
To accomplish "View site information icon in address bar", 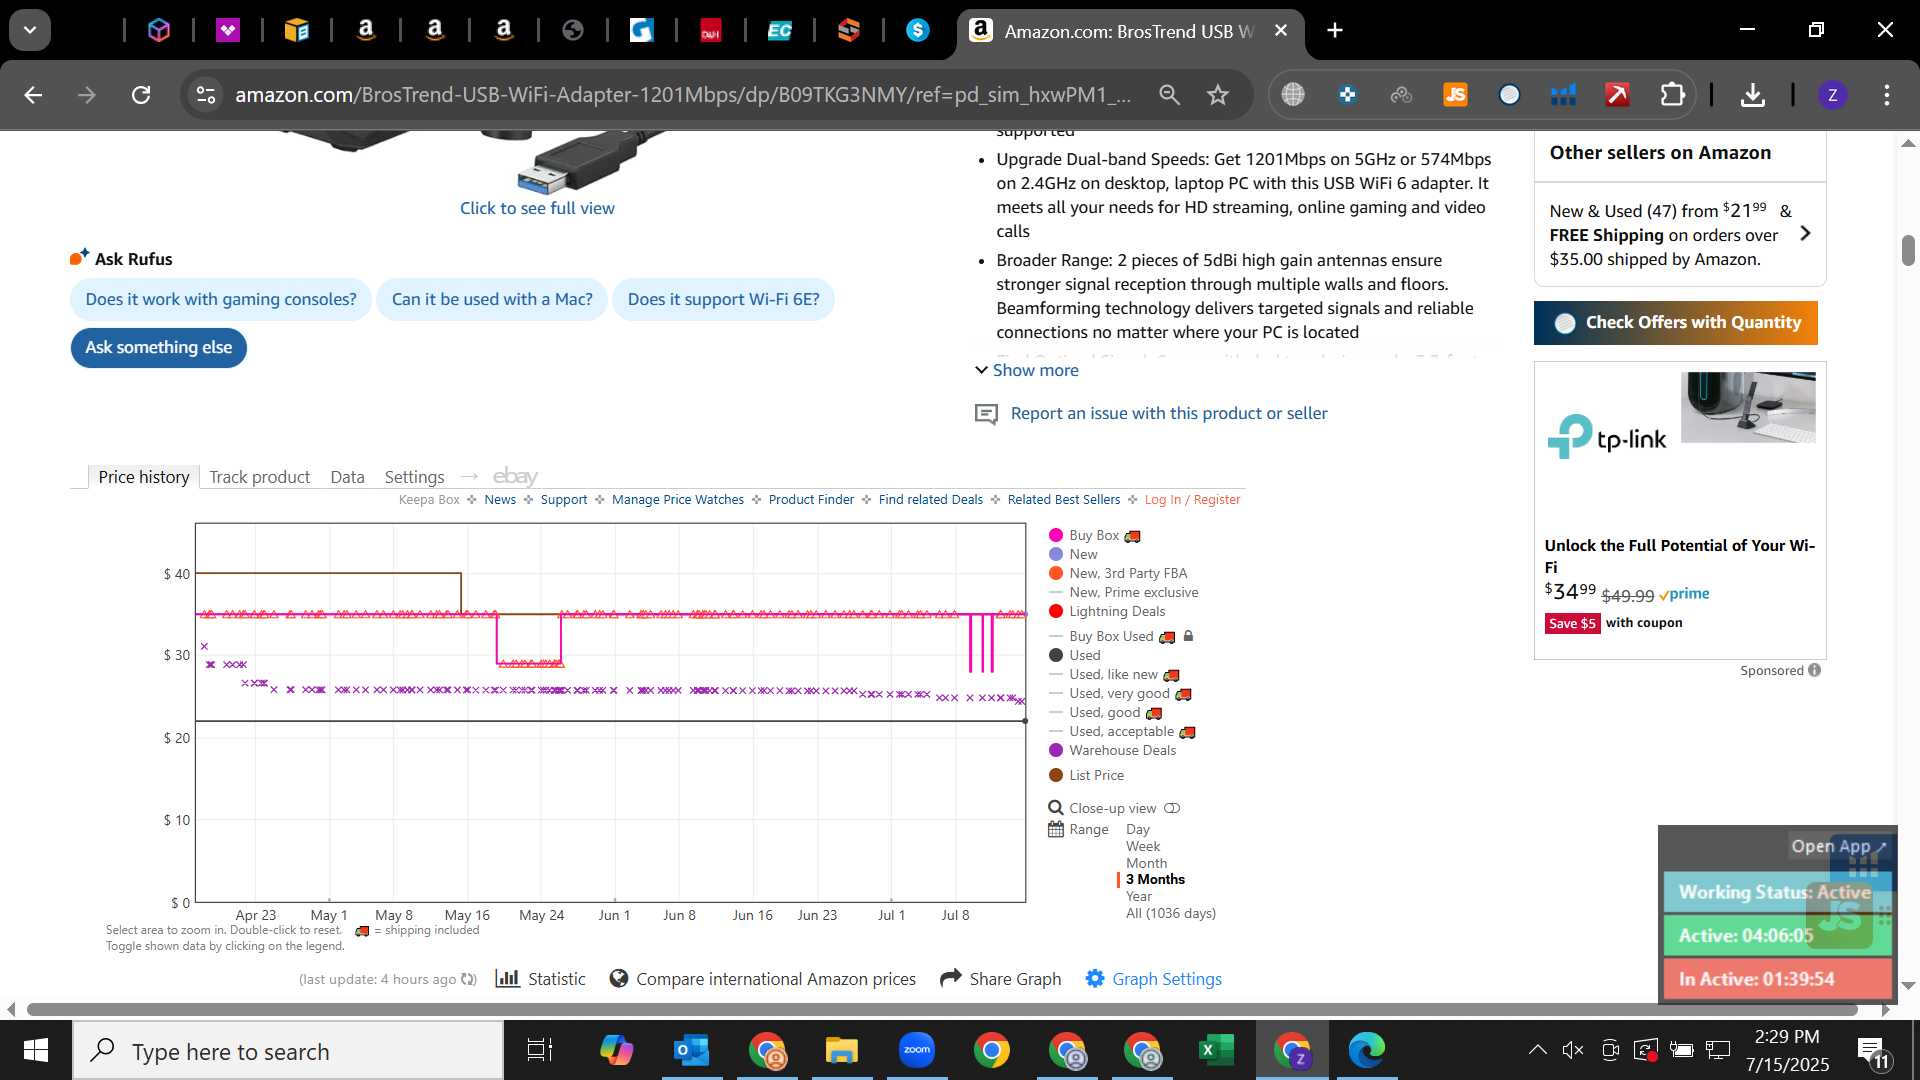I will [205, 95].
